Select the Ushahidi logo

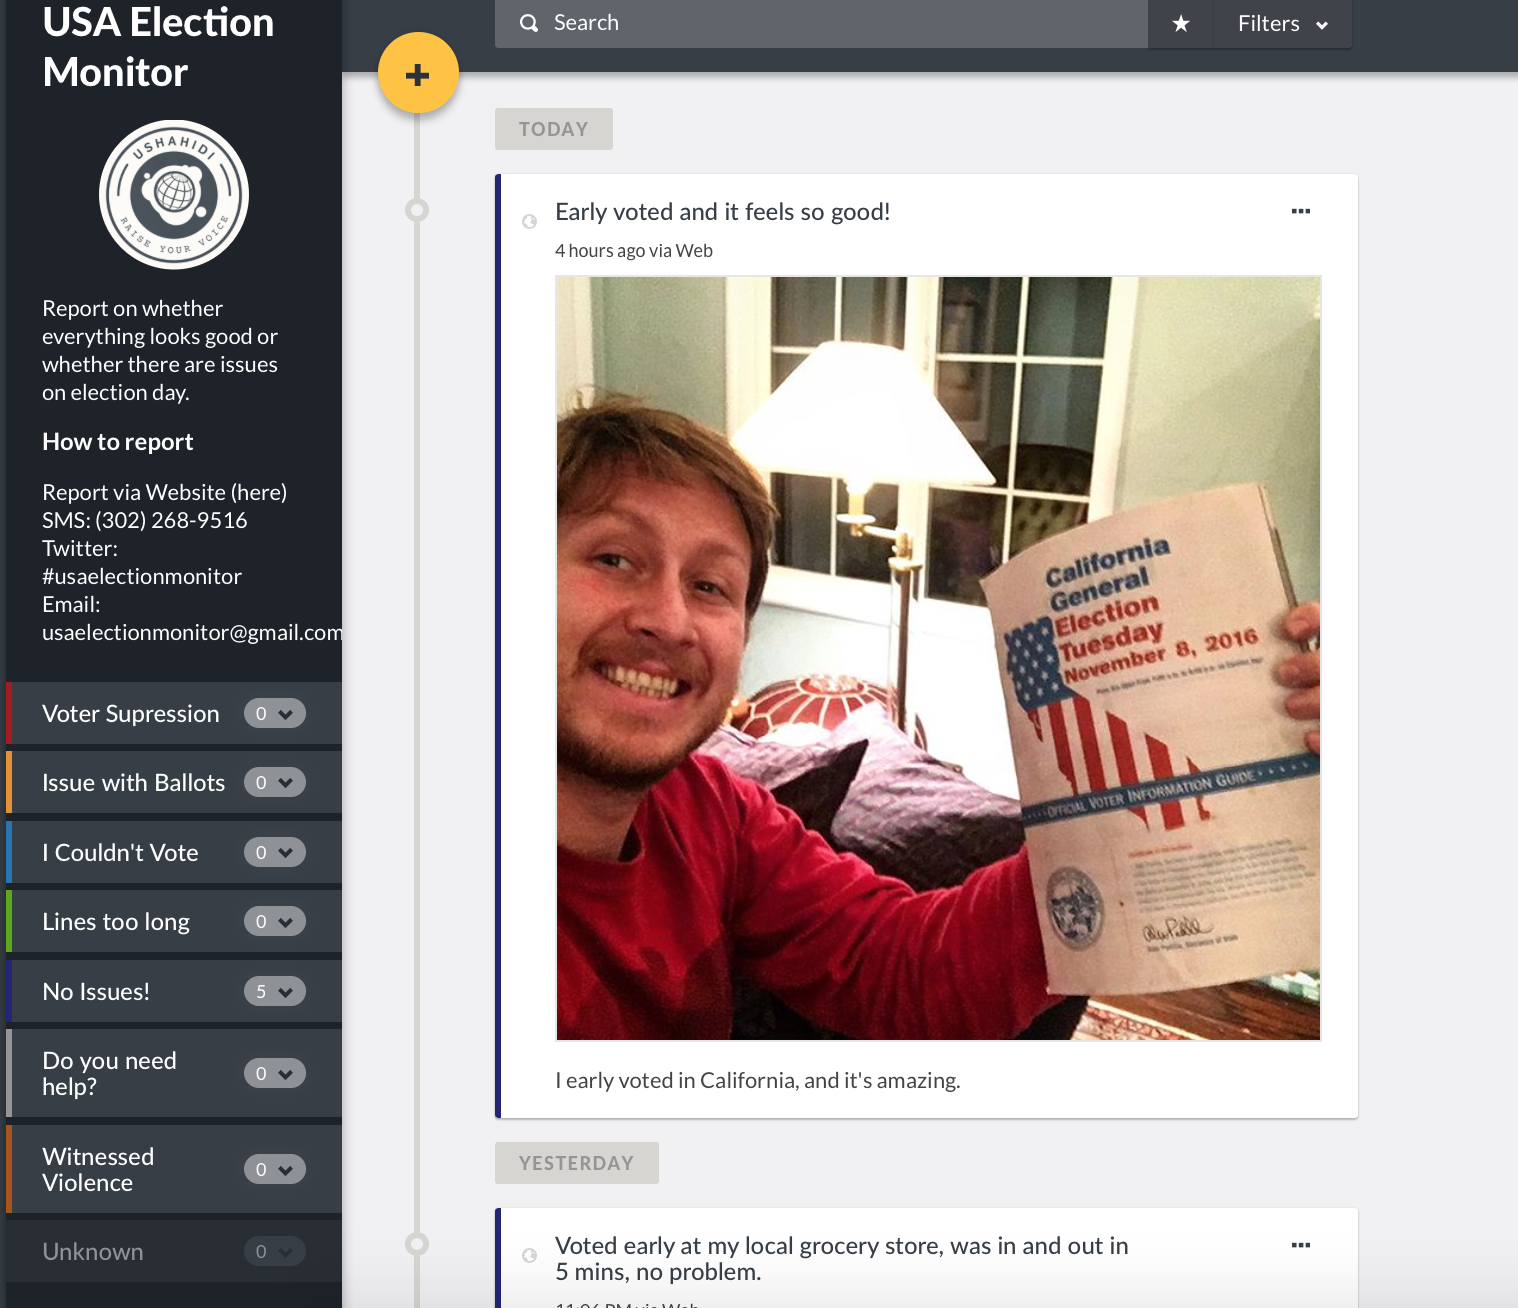pos(174,194)
